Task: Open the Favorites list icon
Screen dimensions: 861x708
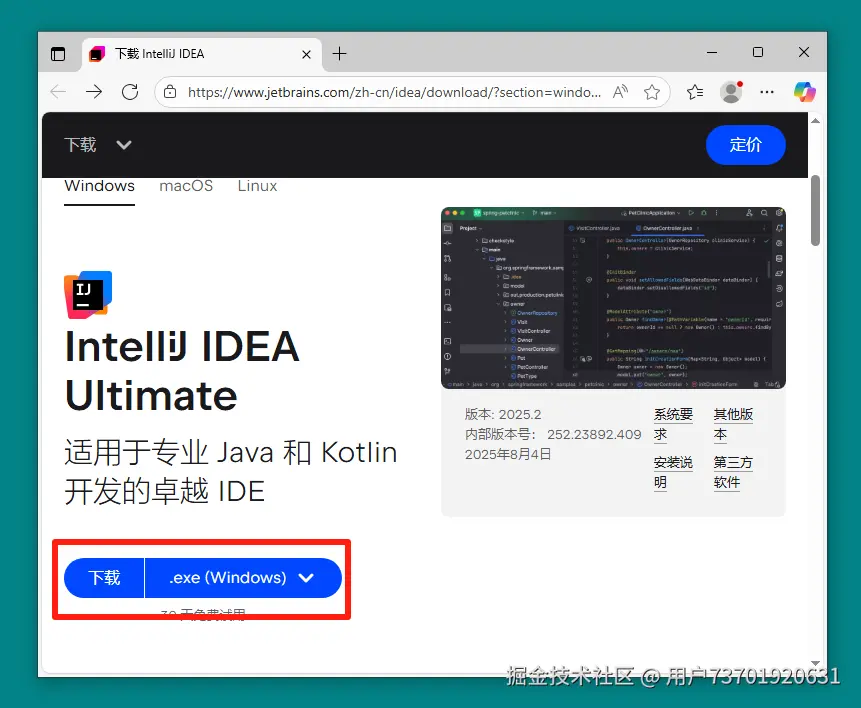Action: click(695, 92)
